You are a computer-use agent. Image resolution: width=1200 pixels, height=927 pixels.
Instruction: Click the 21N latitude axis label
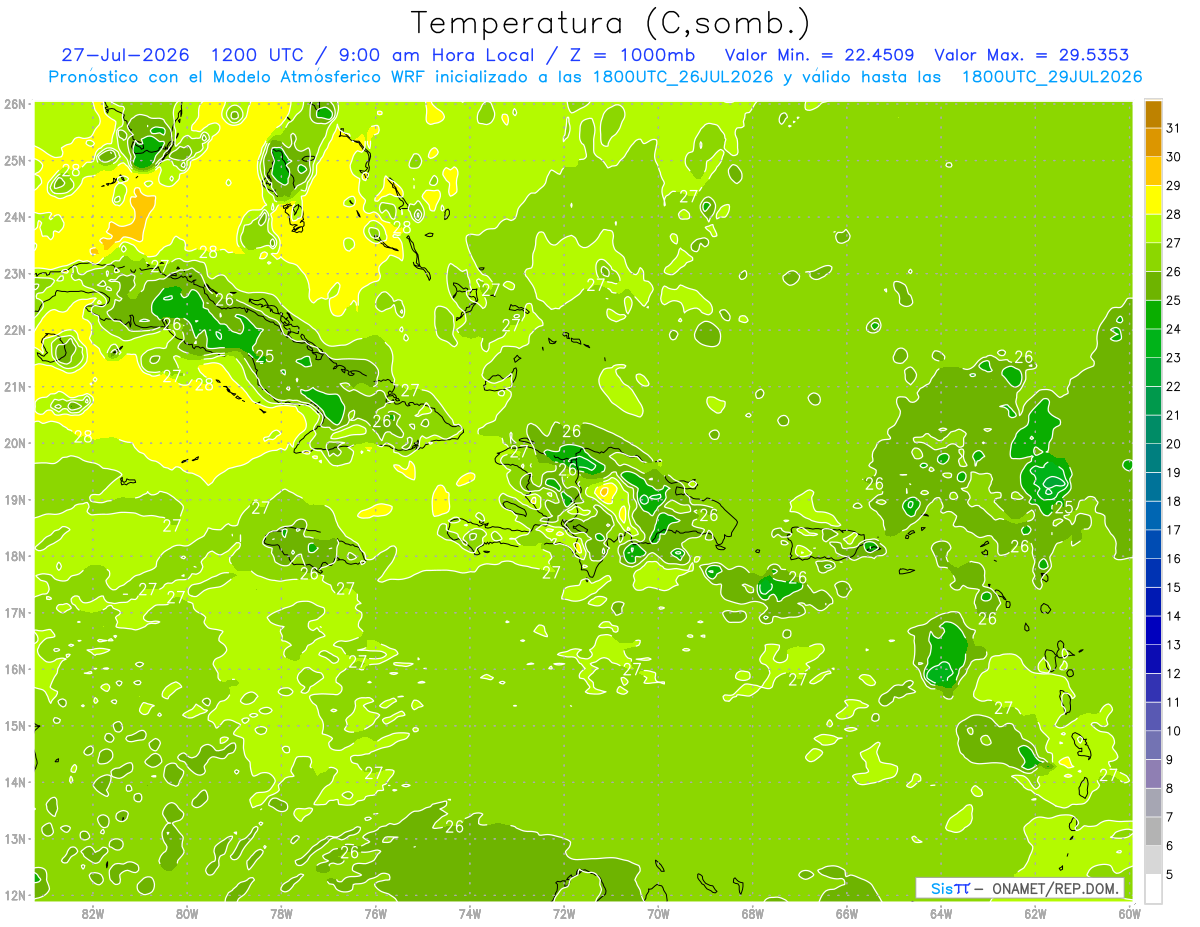click(15, 387)
